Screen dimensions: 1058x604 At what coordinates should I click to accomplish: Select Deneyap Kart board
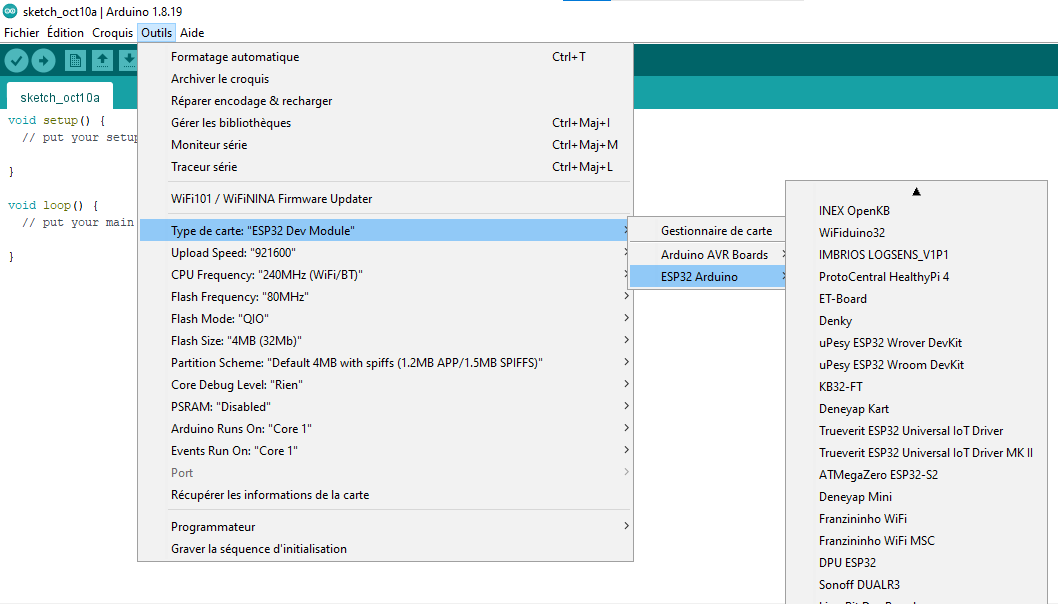pyautogui.click(x=916, y=409)
